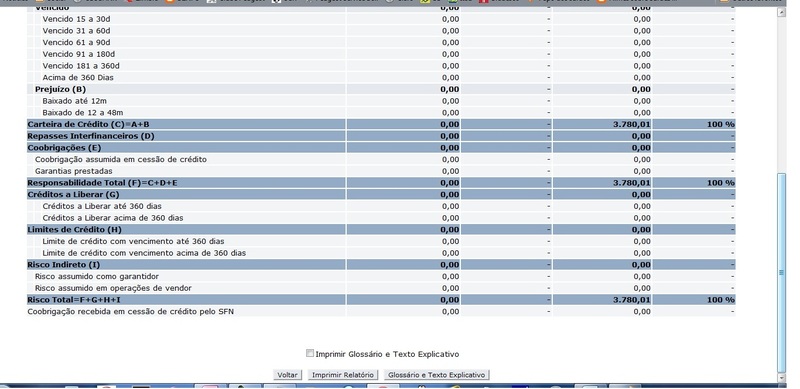Click 100 % in the Risco Total row
Viewport: 800px width, 389px height.
721,300
